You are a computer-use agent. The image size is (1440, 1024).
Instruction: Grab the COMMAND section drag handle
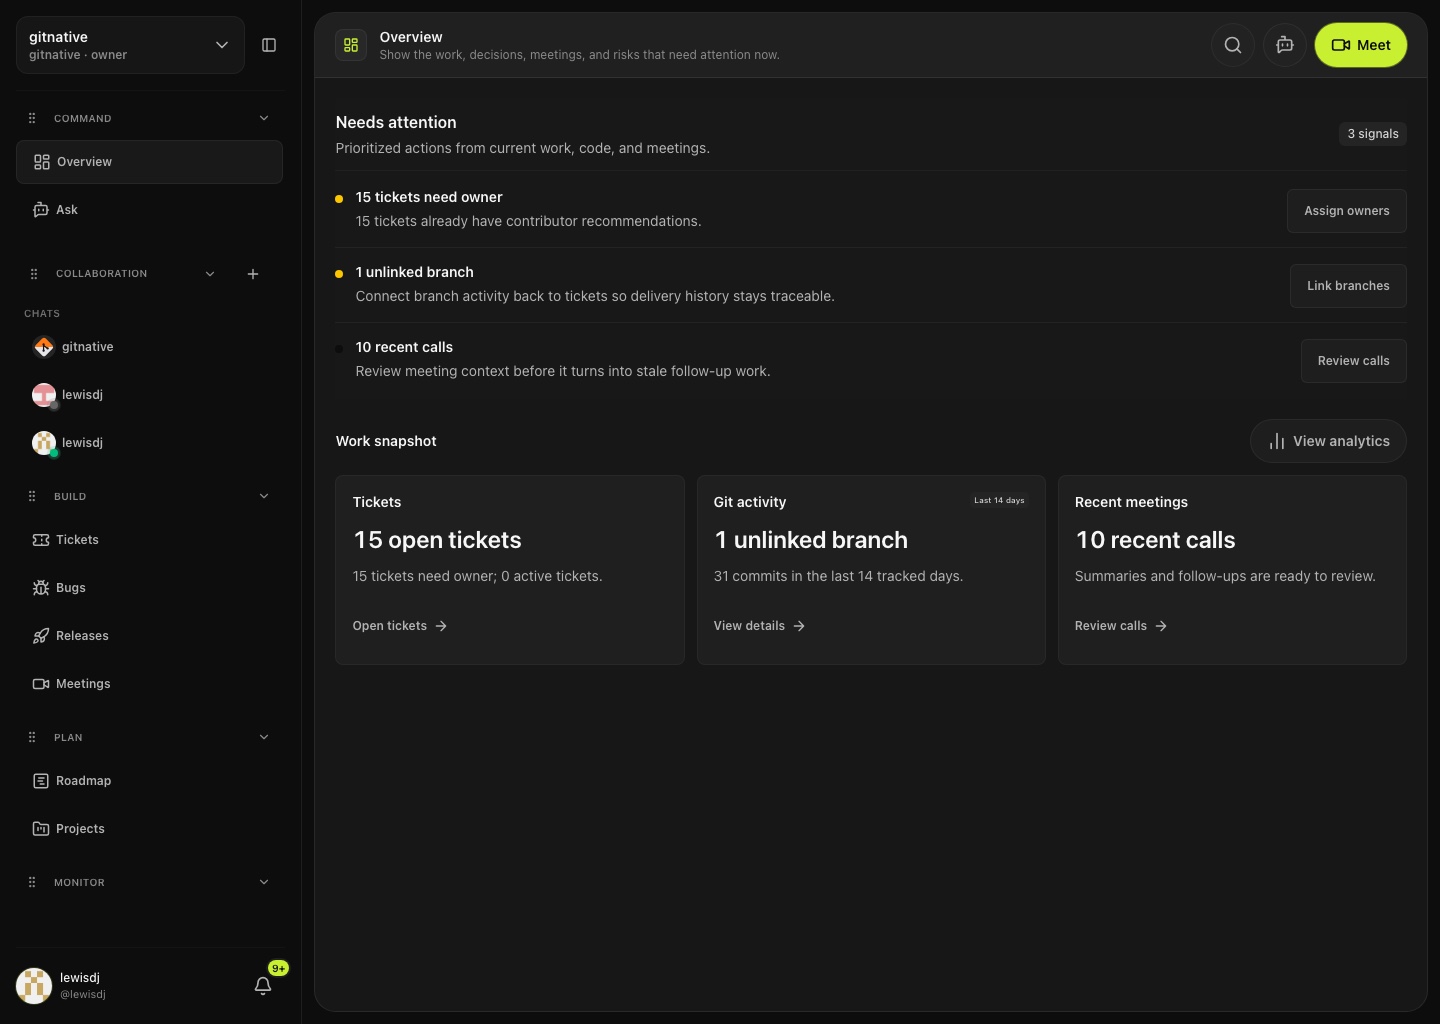pos(32,118)
